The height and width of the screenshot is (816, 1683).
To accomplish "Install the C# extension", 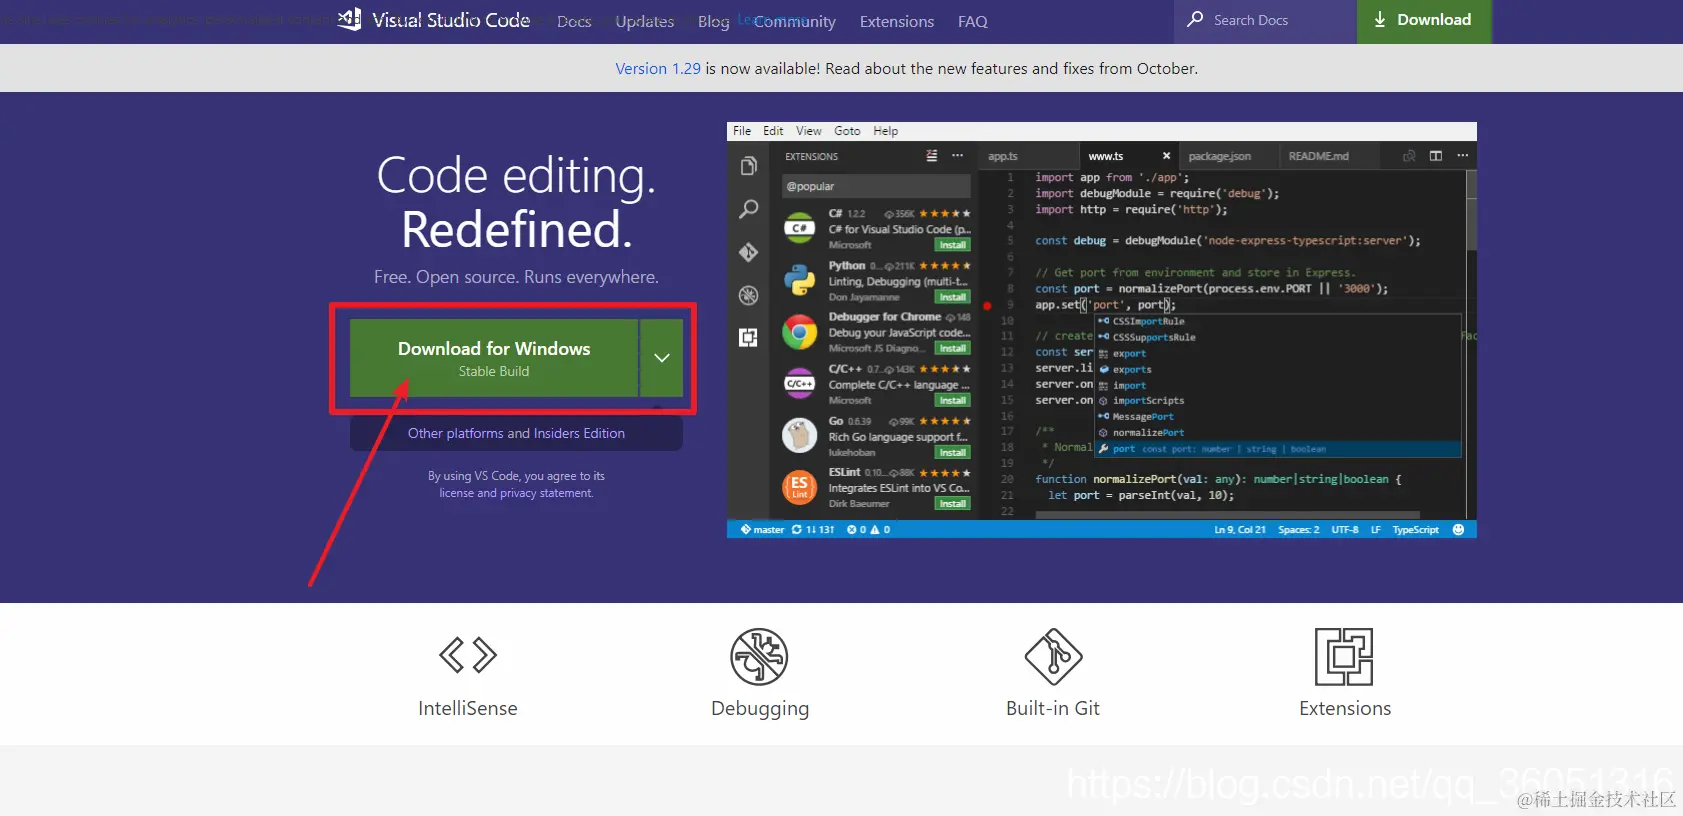I will pyautogui.click(x=952, y=245).
